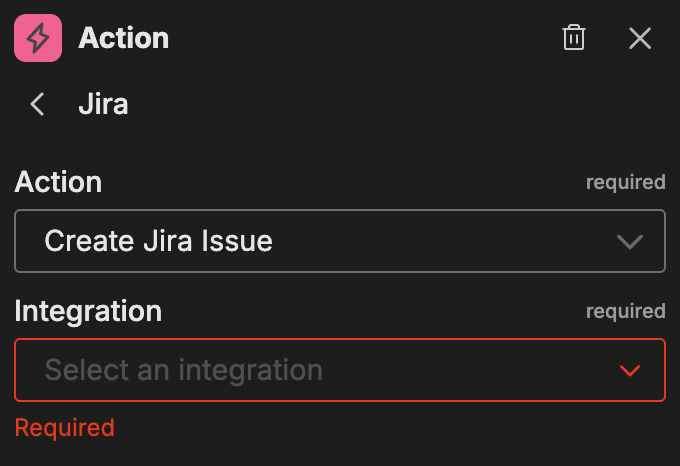Click the Integration field label
This screenshot has height=466, width=680.
pyautogui.click(x=88, y=311)
